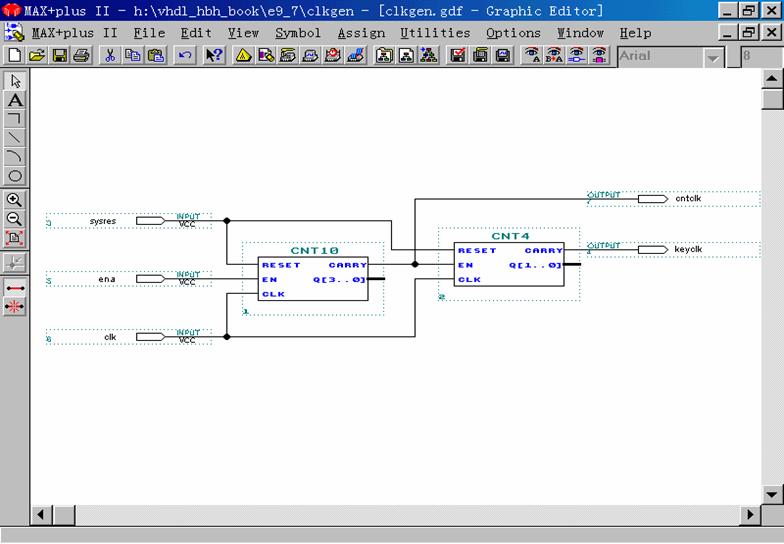Select the Text tool labeled A

point(15,100)
